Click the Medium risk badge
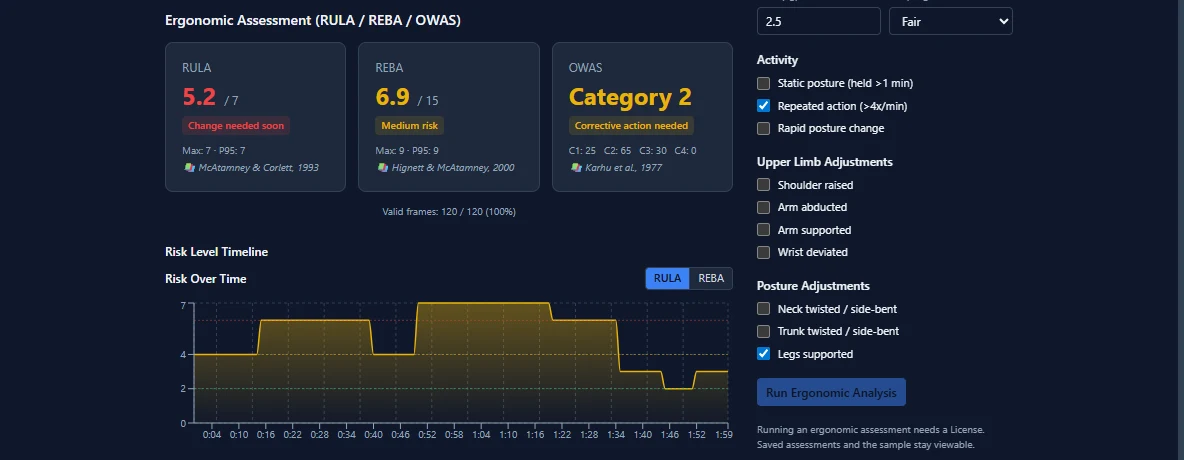This screenshot has height=460, width=1184. (x=410, y=126)
